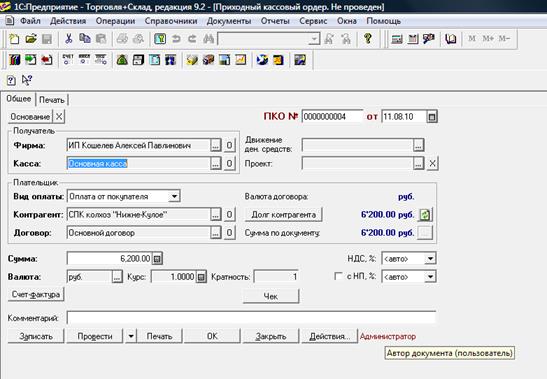The height and width of the screenshot is (379, 547).
Task: Expand the Вид оплаты dropdown
Action: coord(174,196)
